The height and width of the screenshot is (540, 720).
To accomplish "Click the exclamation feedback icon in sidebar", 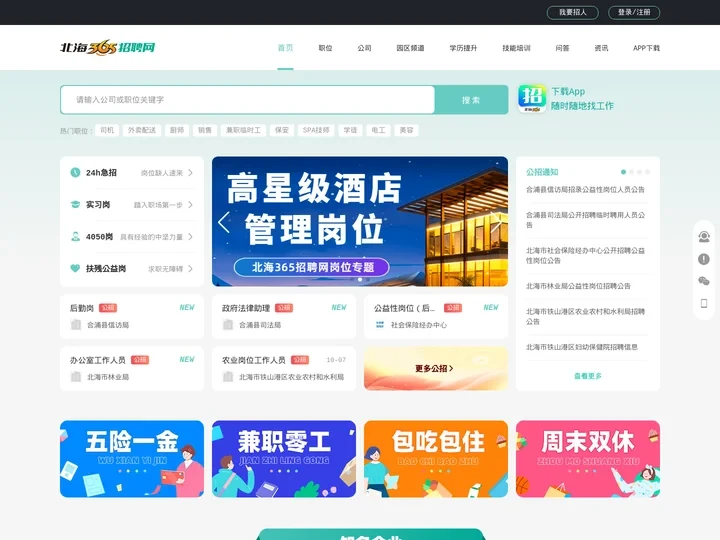I will [x=703, y=259].
